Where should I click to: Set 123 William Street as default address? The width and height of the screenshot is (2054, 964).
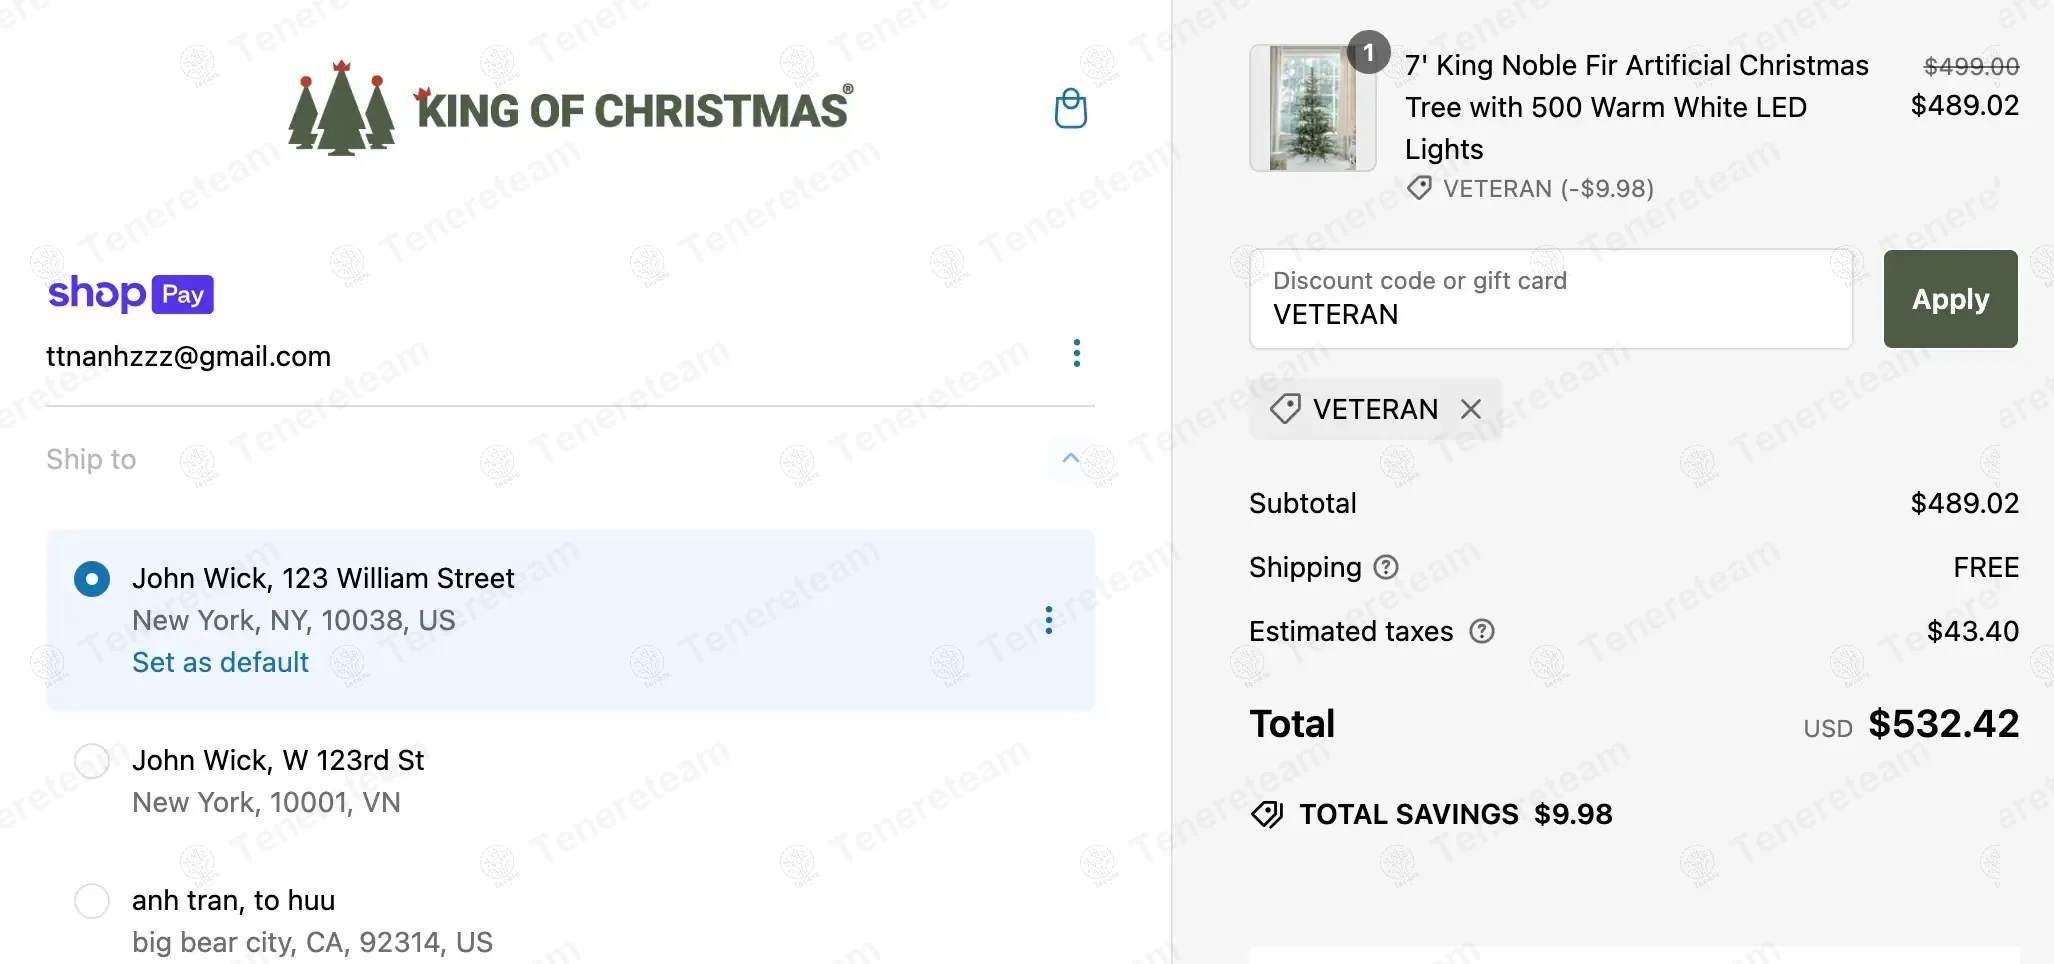(x=220, y=662)
